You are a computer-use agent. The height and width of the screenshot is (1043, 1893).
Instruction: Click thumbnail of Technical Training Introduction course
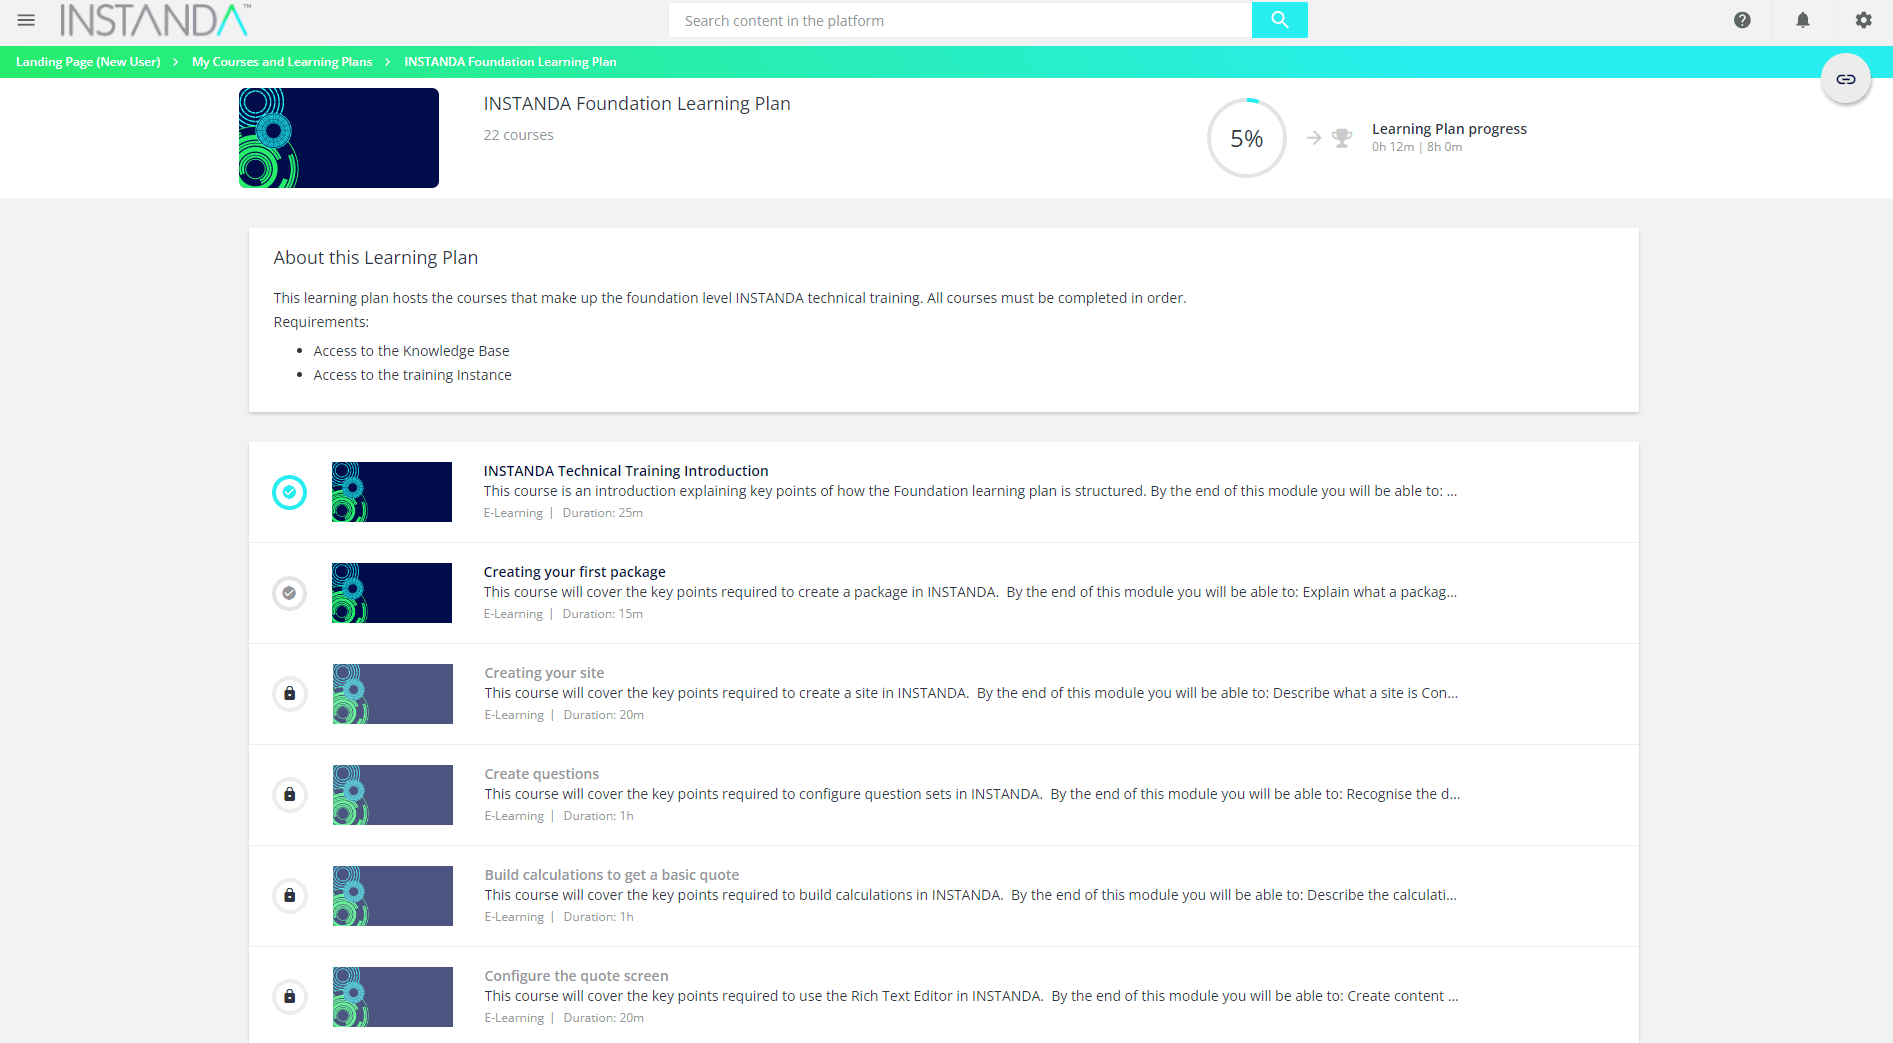(x=392, y=492)
